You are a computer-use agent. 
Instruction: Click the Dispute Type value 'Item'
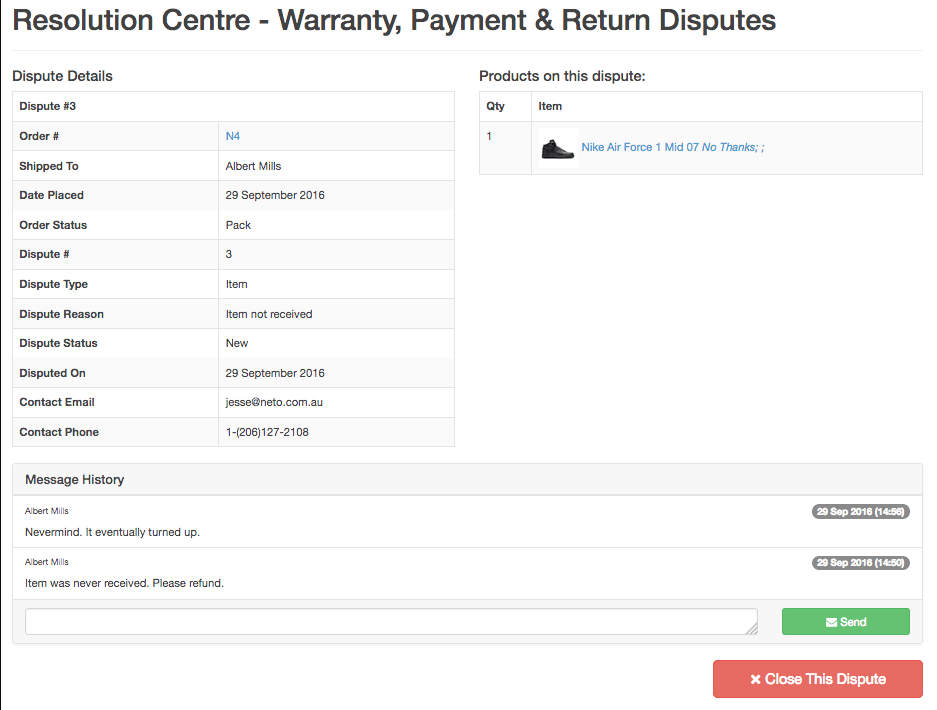pyautogui.click(x=236, y=284)
